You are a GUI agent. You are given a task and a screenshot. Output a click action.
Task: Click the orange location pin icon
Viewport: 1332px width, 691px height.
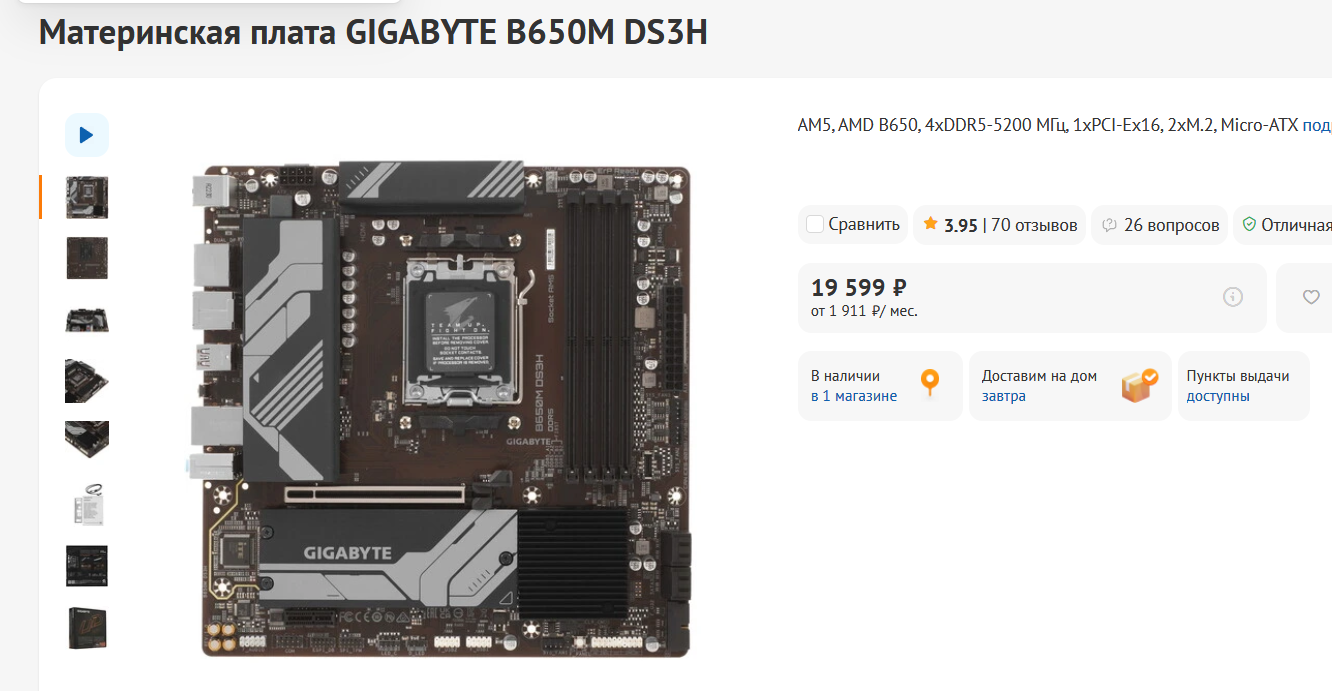pos(930,383)
